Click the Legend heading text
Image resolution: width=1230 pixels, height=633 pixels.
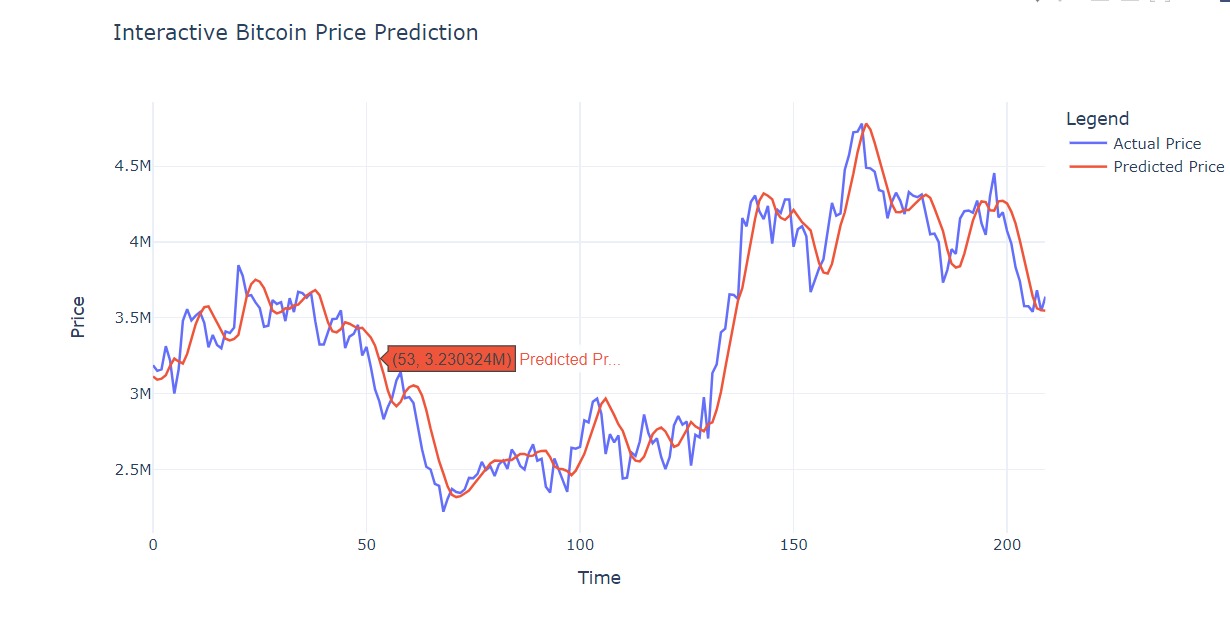click(x=1097, y=119)
